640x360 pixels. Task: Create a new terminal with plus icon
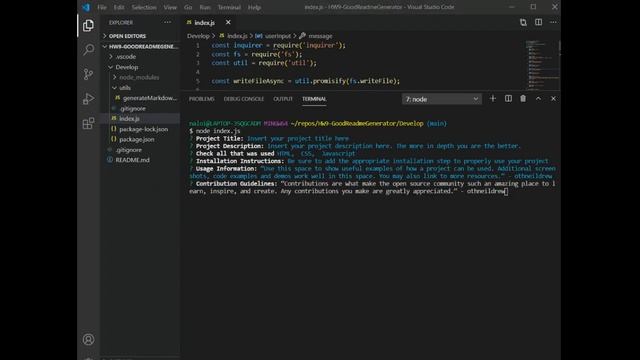493,99
